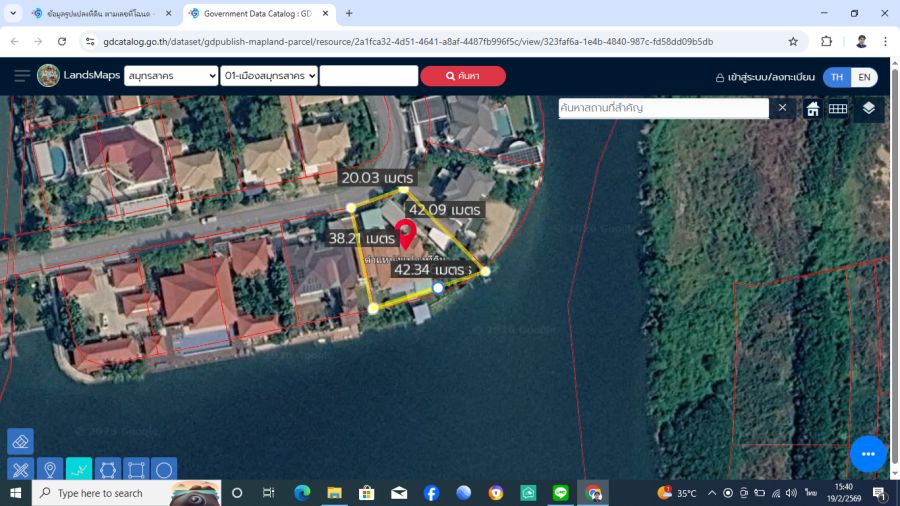Open the blue chat bubble button
This screenshot has height=506, width=900.
(867, 453)
